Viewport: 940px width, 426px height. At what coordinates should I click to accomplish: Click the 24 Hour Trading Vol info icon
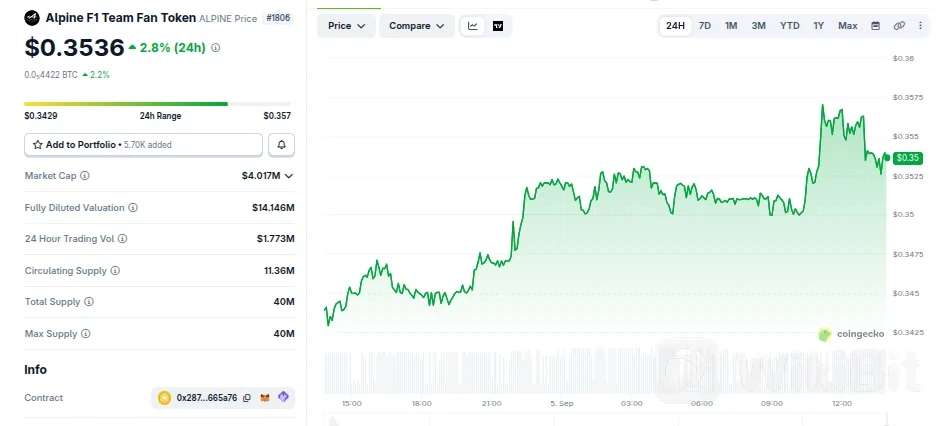pyautogui.click(x=122, y=238)
